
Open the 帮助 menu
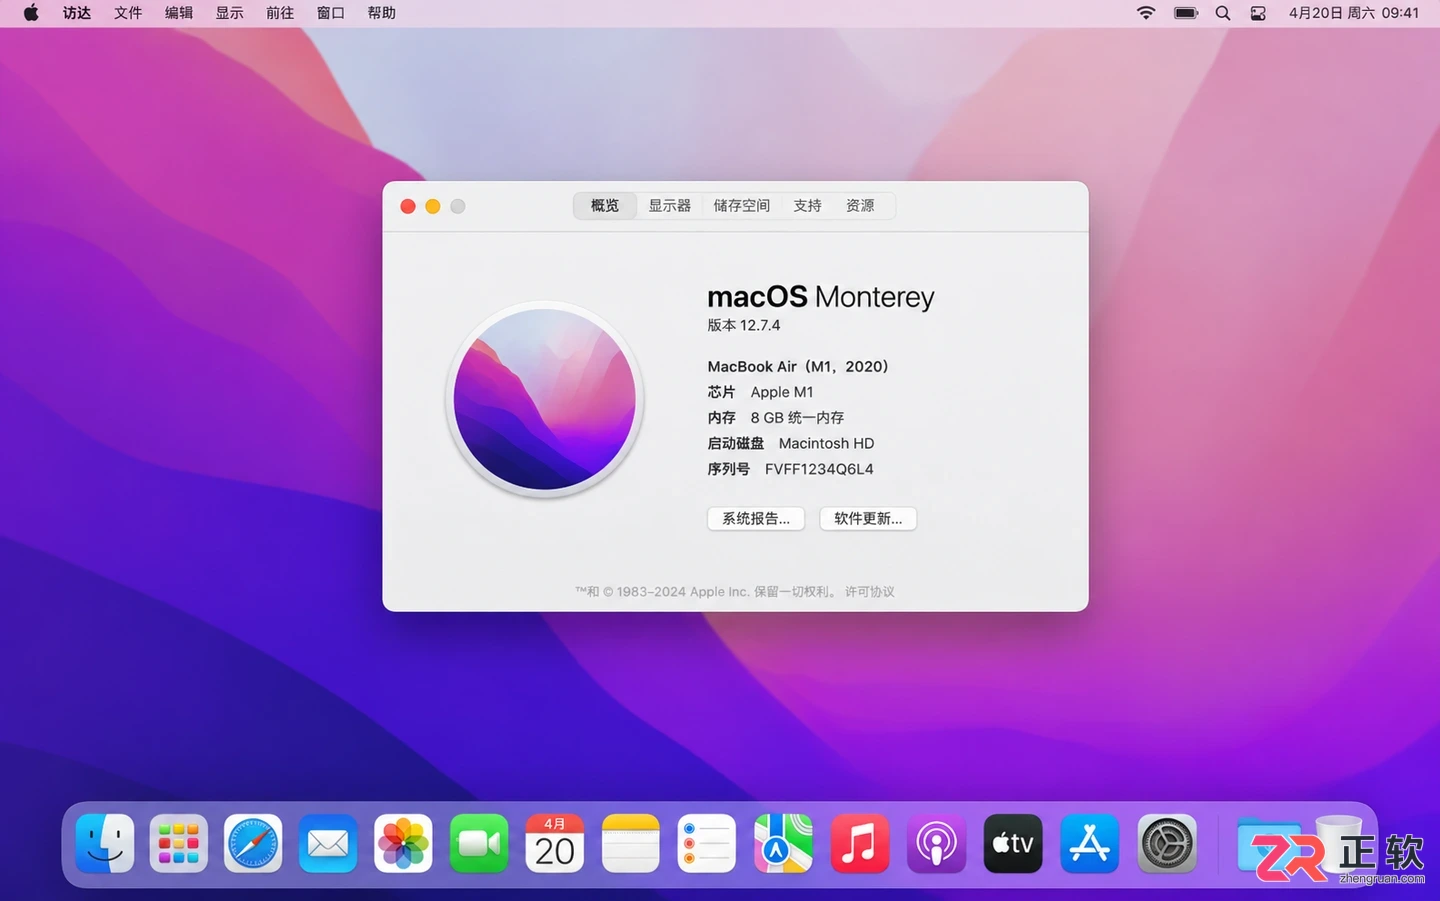[x=382, y=13]
